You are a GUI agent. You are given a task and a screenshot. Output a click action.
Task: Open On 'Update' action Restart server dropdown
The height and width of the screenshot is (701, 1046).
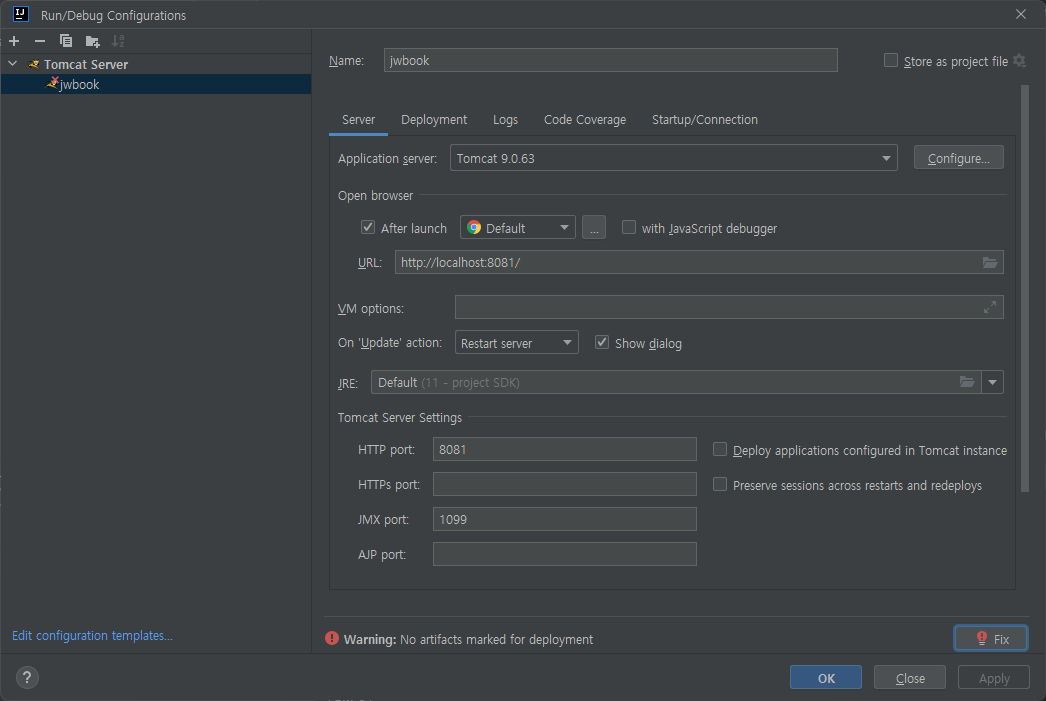coord(516,343)
